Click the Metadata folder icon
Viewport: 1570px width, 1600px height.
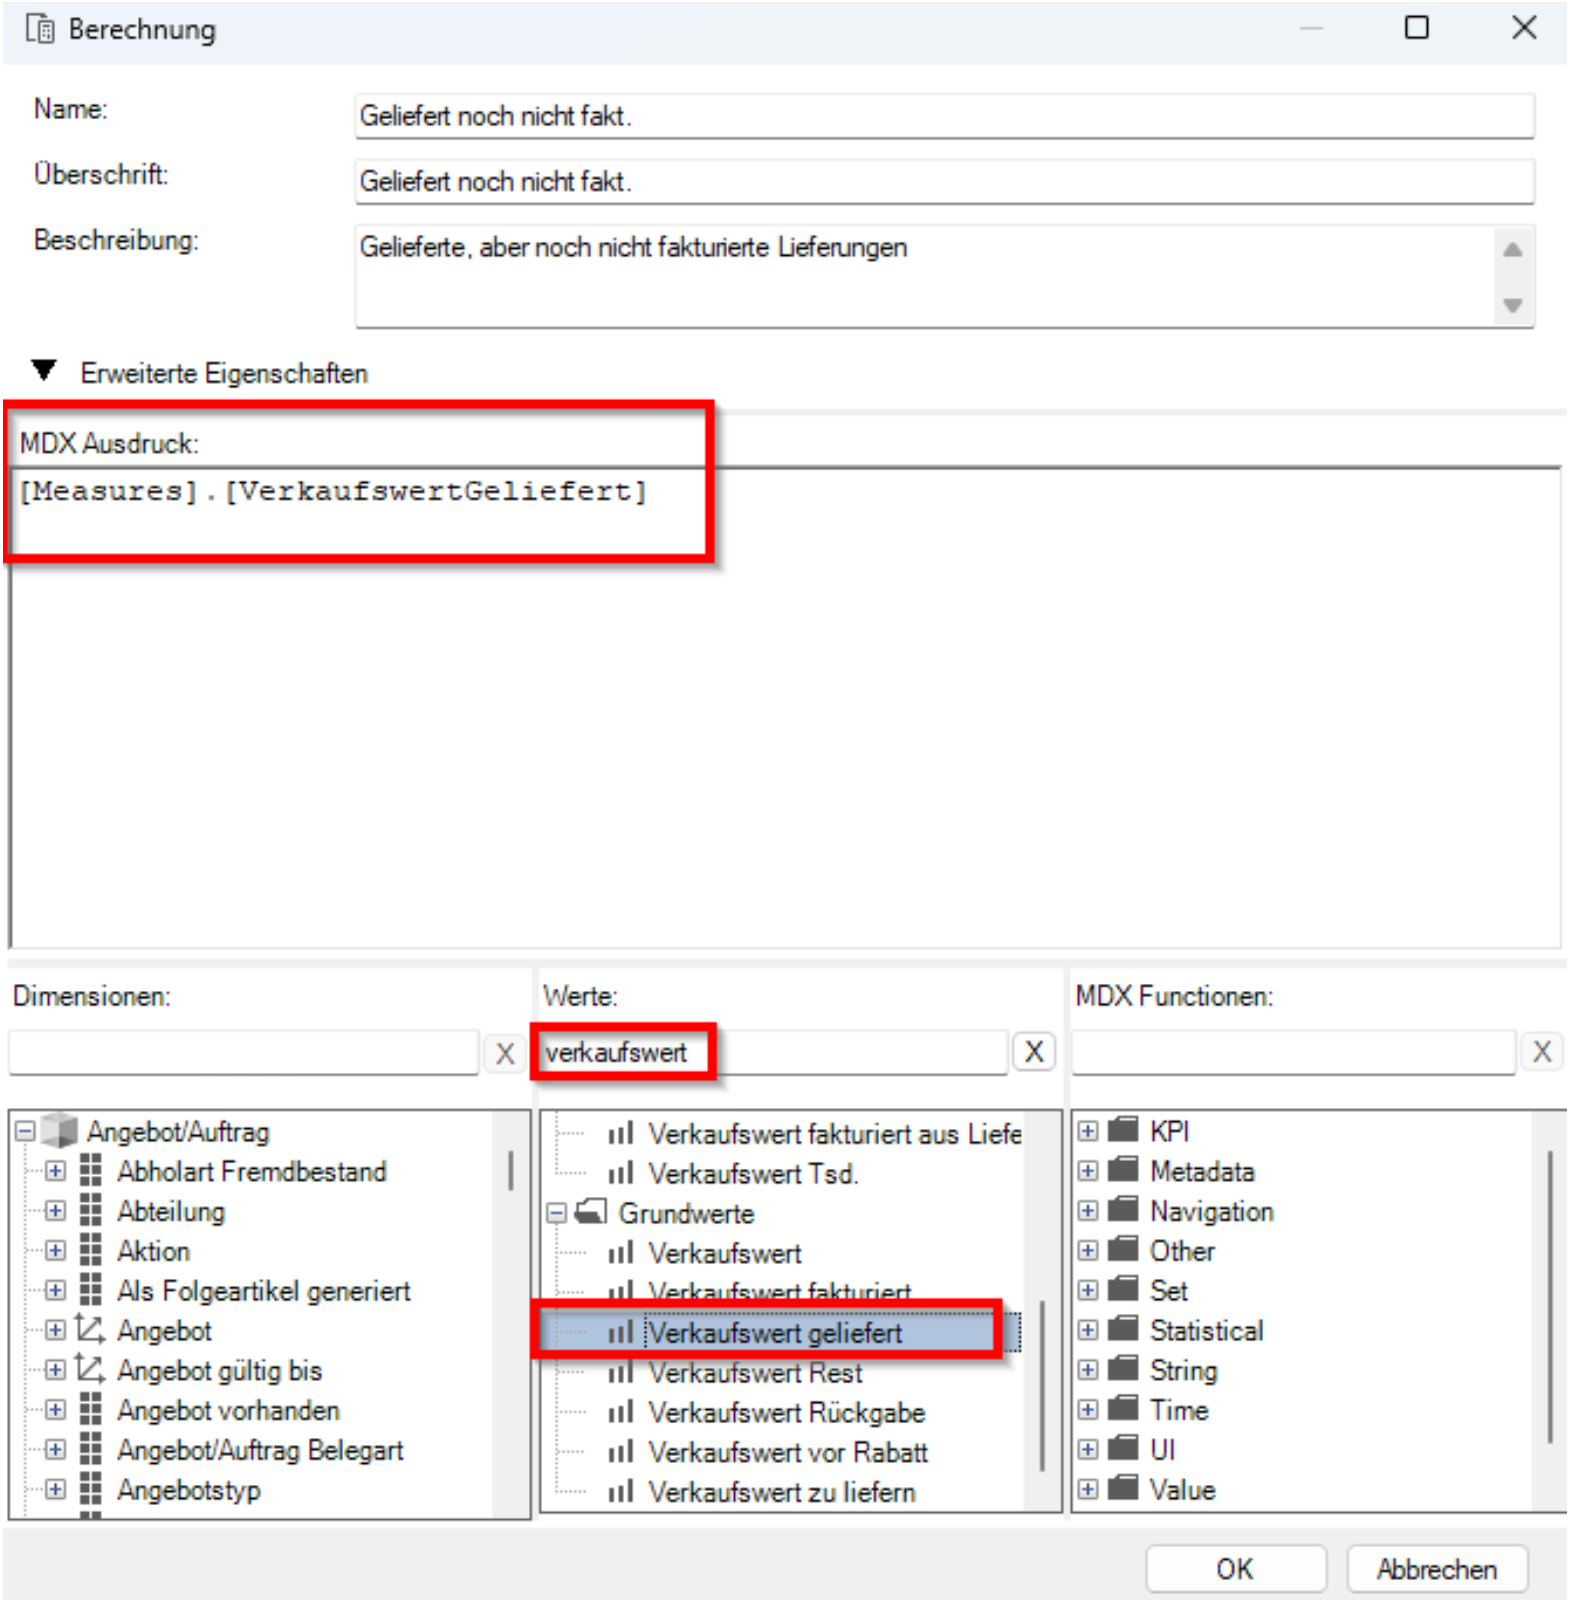click(1124, 1170)
